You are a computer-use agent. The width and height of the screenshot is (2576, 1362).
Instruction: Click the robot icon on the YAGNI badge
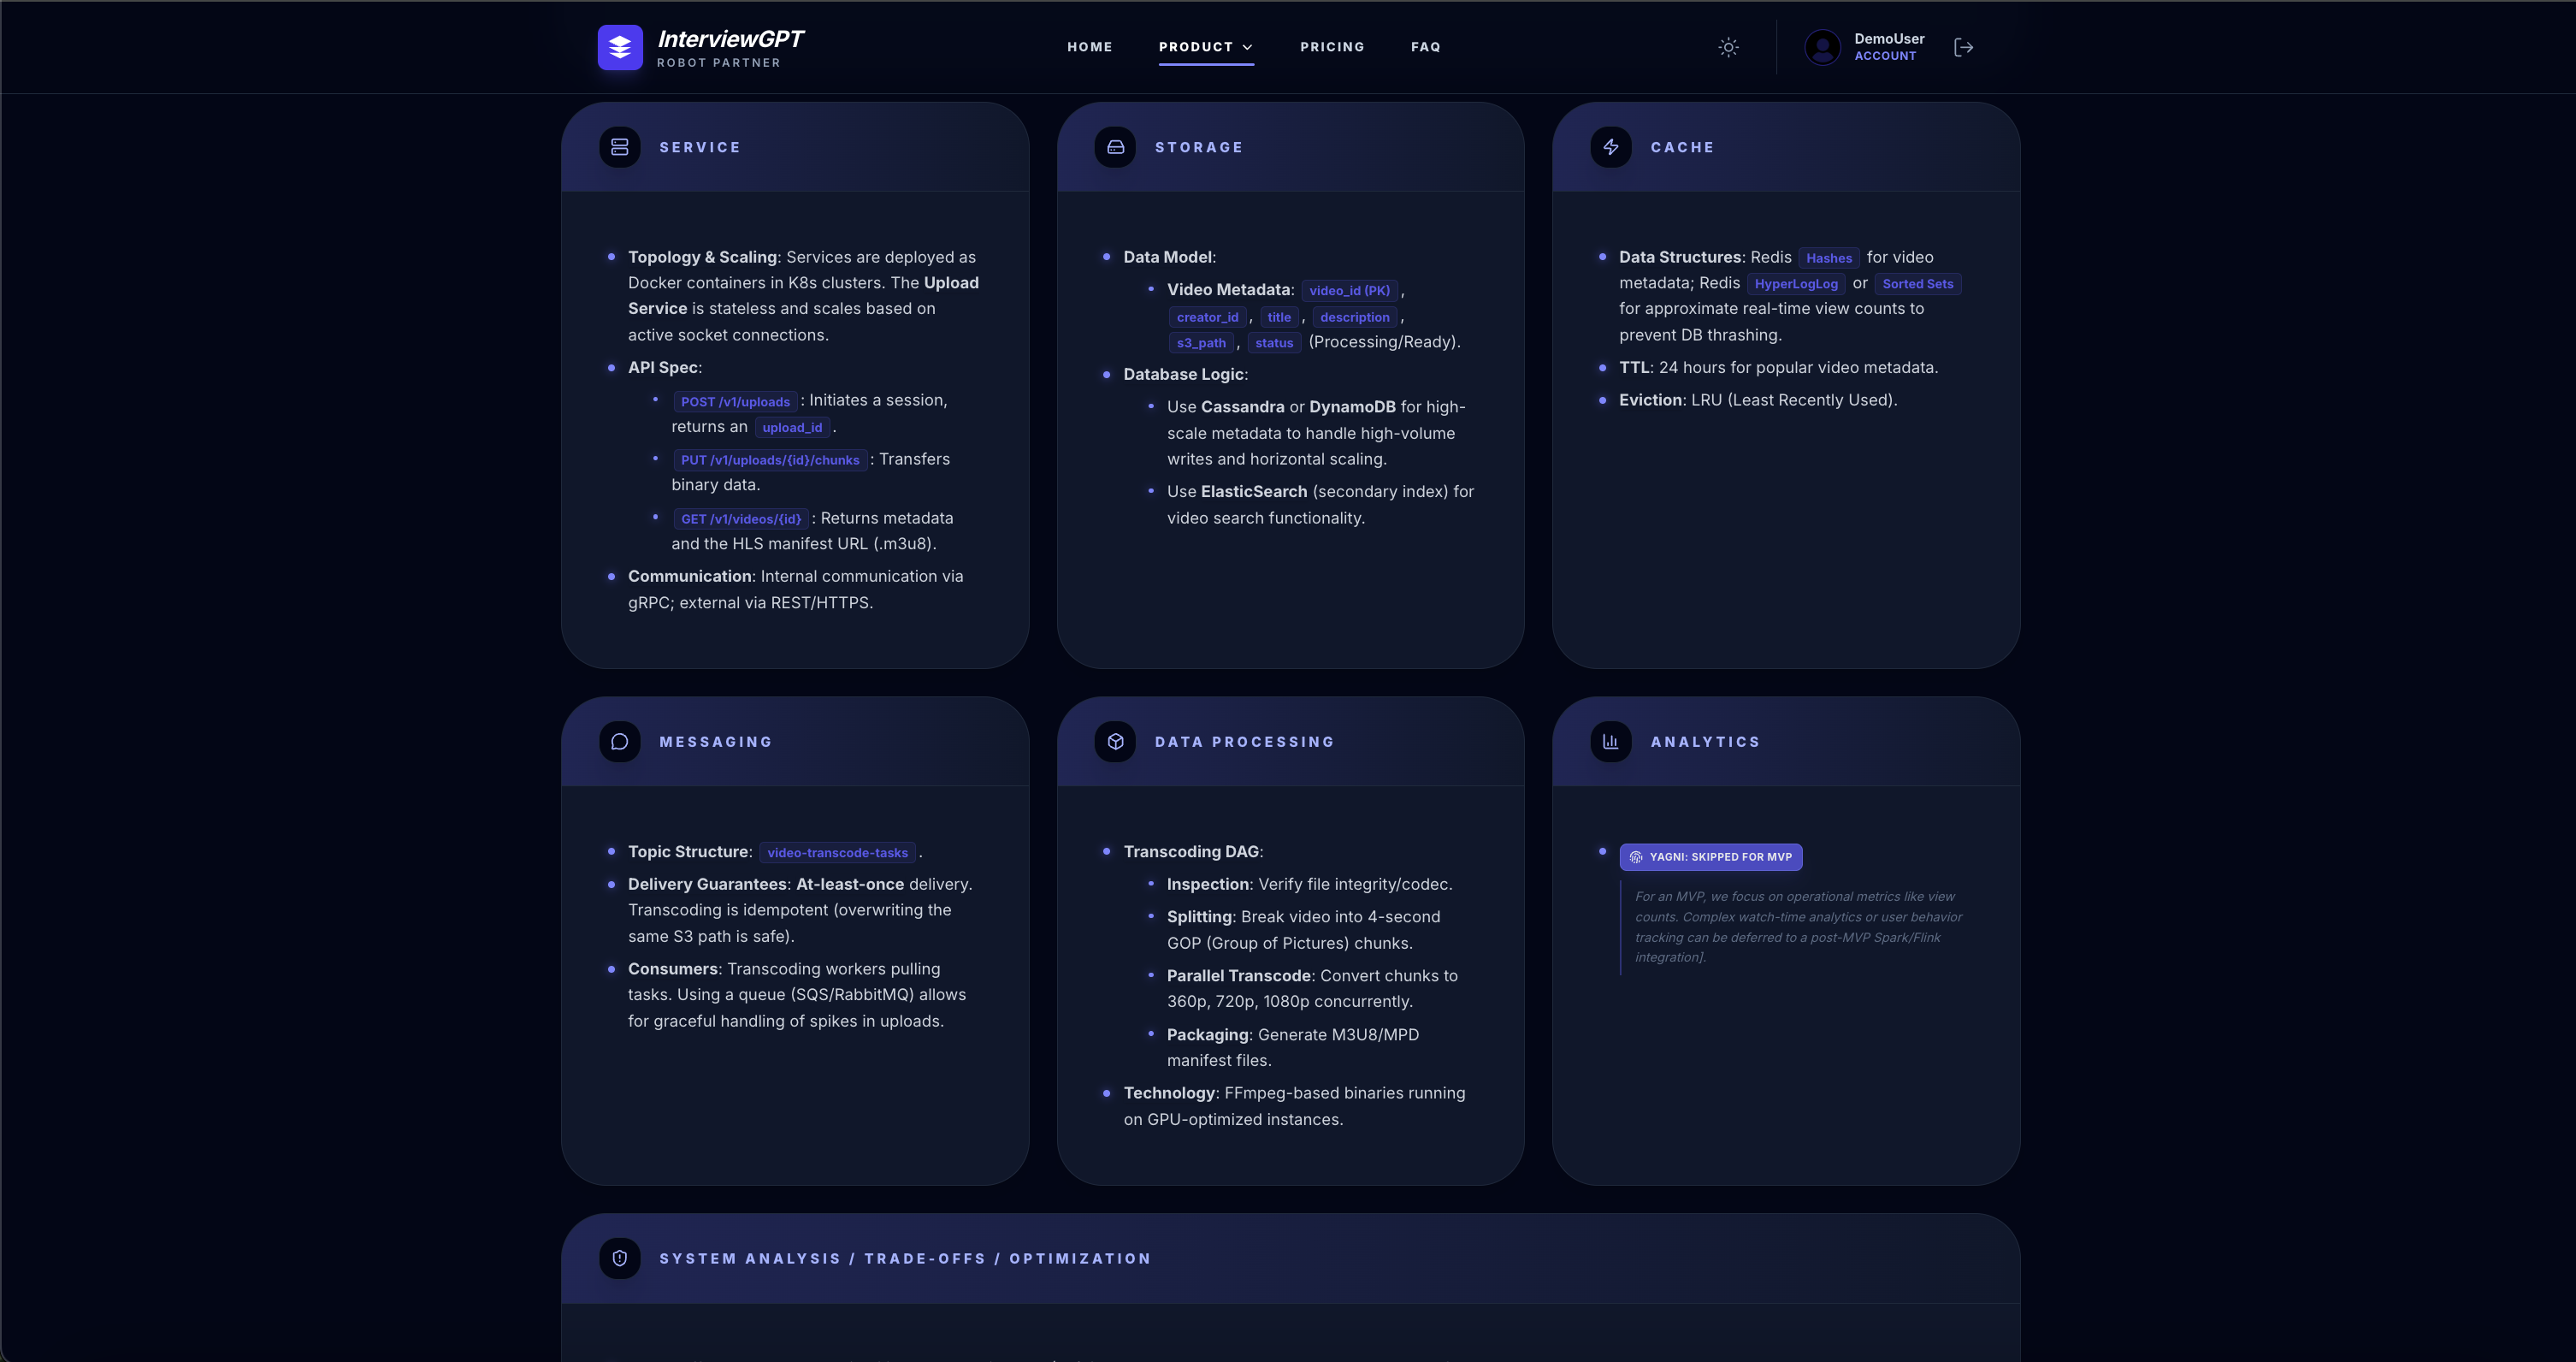1637,857
